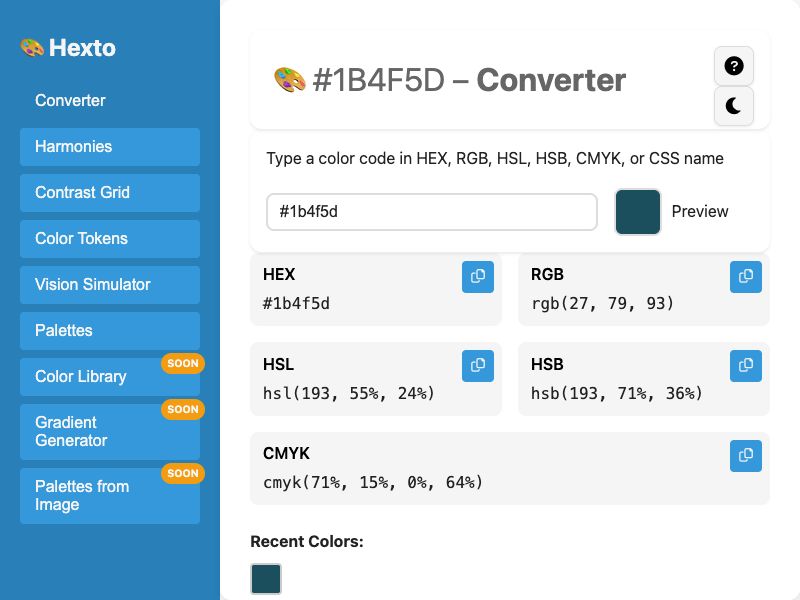Image resolution: width=800 pixels, height=600 pixels.
Task: Navigate to Palettes
Action: click(109, 330)
